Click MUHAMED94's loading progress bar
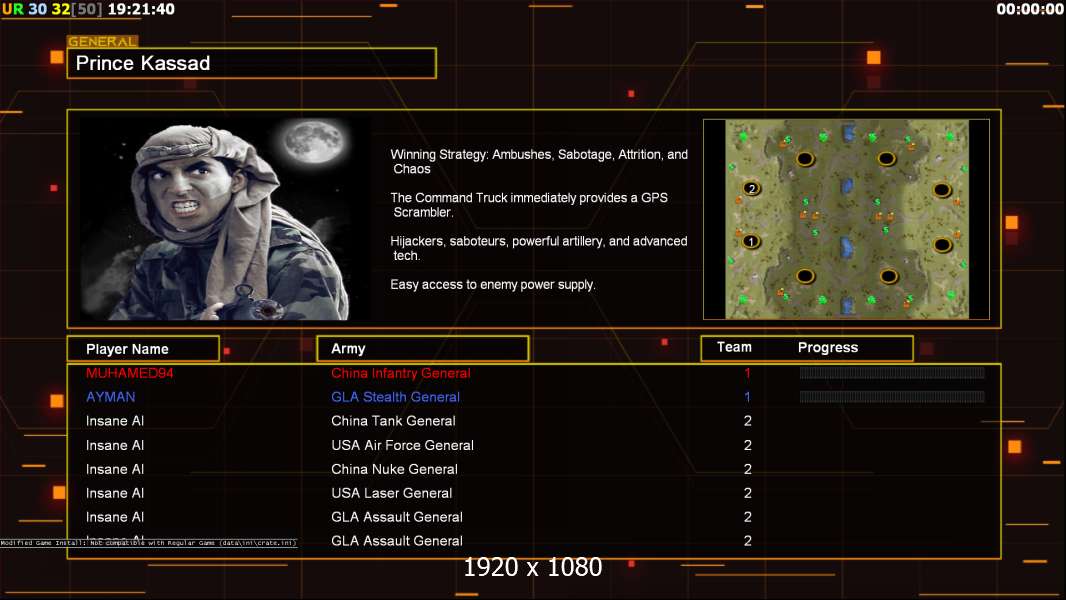Image resolution: width=1066 pixels, height=600 pixels. (x=892, y=372)
